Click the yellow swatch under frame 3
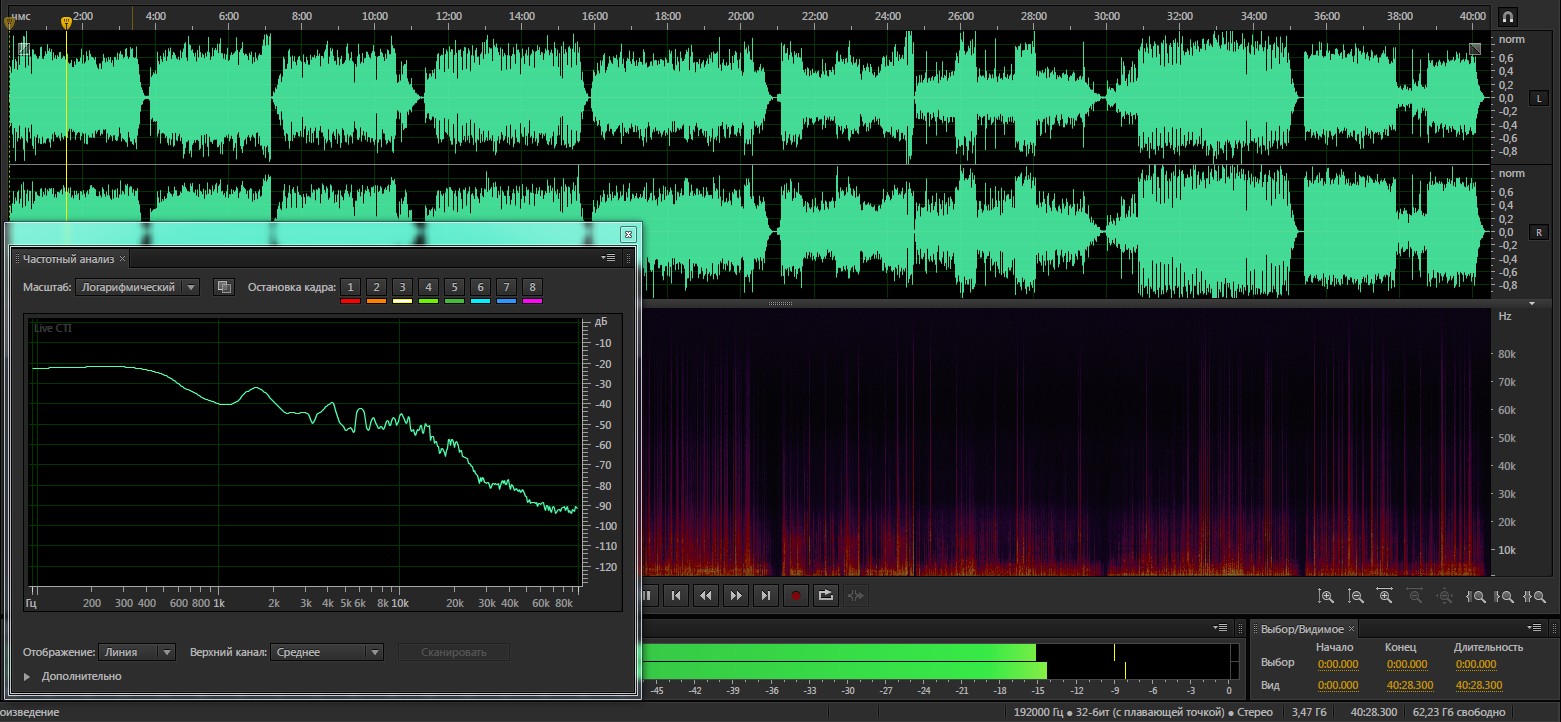This screenshot has width=1561, height=722. (402, 300)
